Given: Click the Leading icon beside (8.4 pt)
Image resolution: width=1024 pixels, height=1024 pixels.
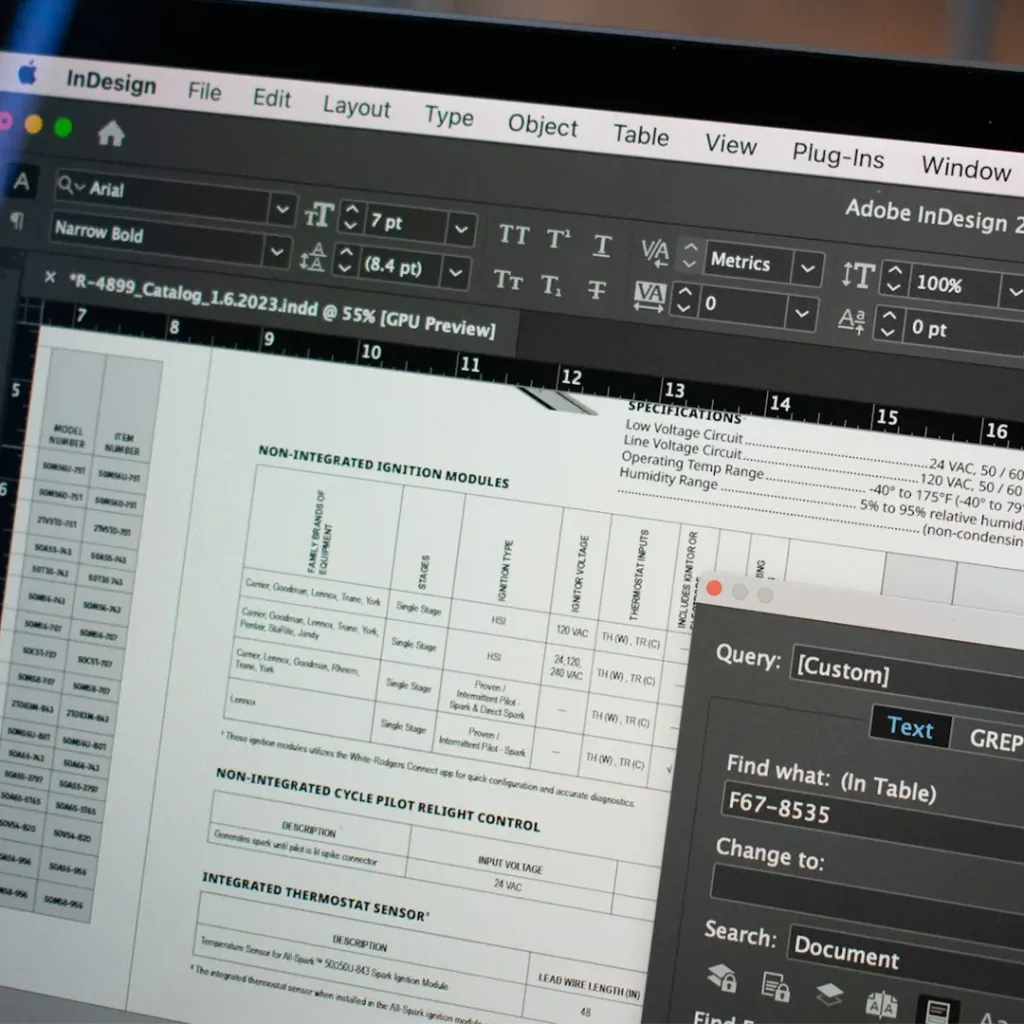Looking at the screenshot, I should pyautogui.click(x=313, y=257).
